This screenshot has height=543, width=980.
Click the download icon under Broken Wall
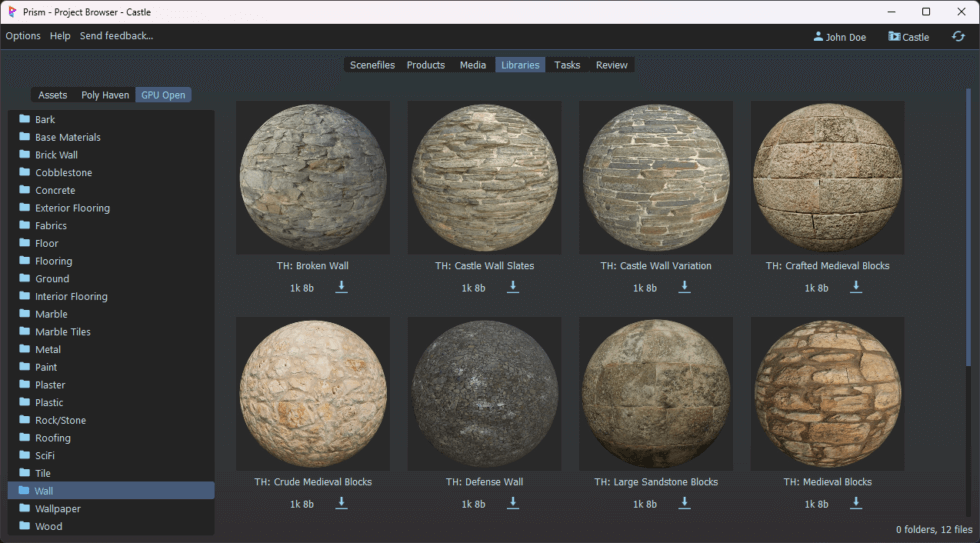coord(341,287)
